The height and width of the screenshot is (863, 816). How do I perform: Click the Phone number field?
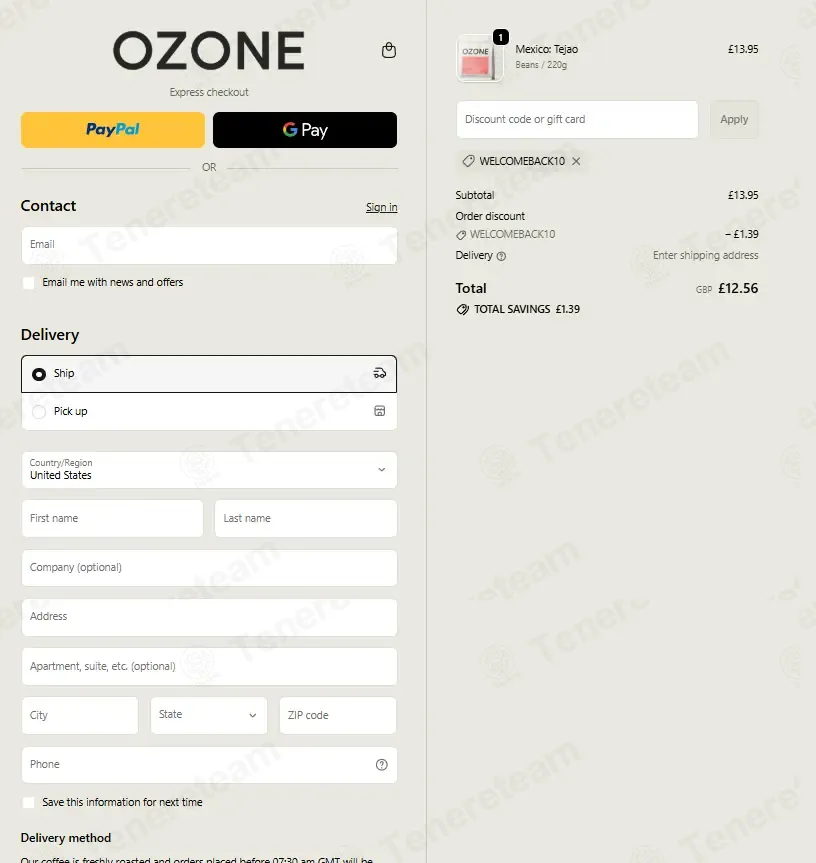click(x=209, y=764)
